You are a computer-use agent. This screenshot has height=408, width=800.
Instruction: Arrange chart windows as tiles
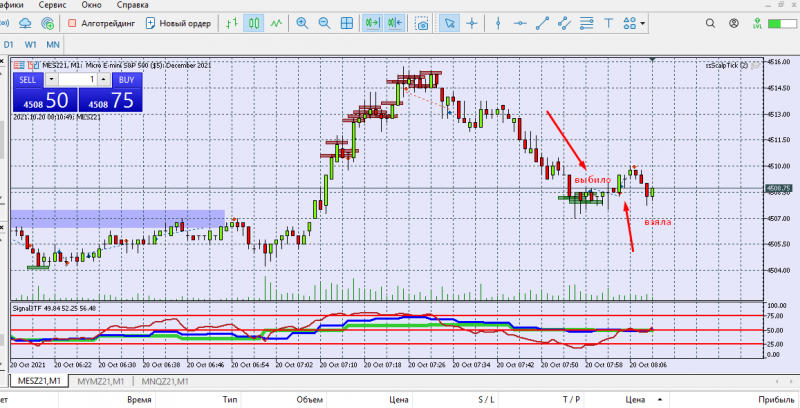347,23
